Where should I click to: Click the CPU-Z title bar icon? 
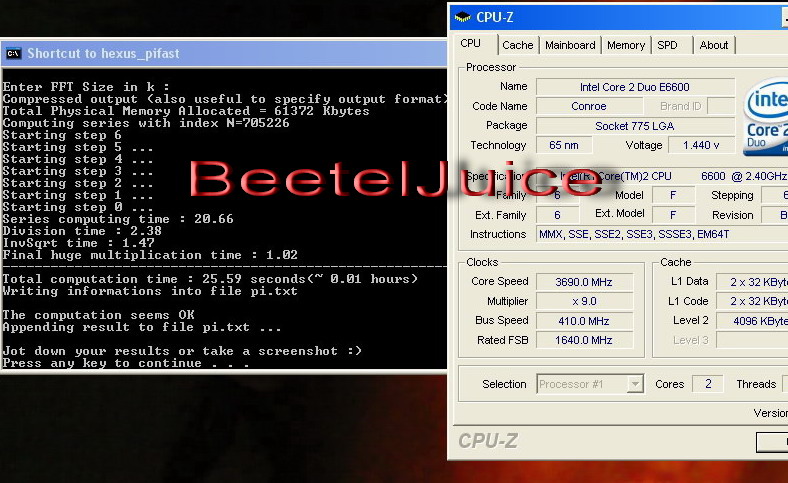(462, 17)
